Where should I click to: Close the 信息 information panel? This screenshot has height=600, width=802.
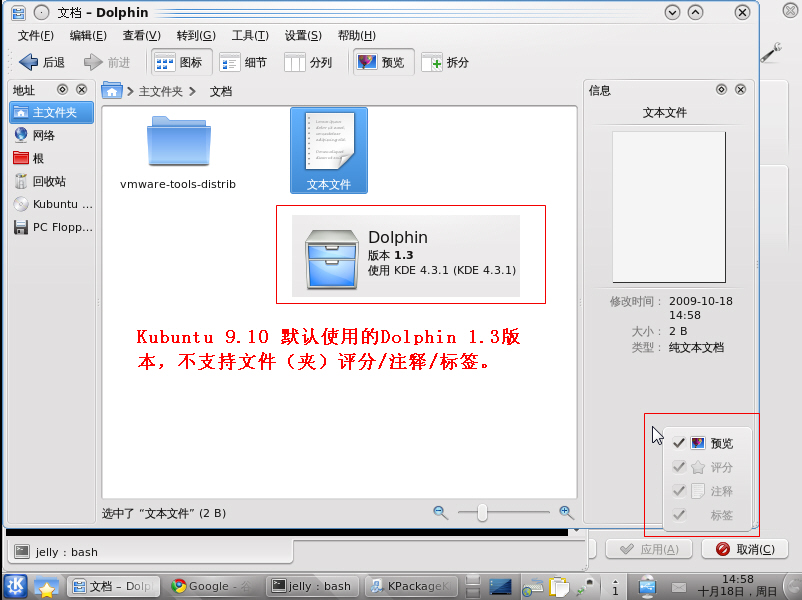tap(740, 90)
